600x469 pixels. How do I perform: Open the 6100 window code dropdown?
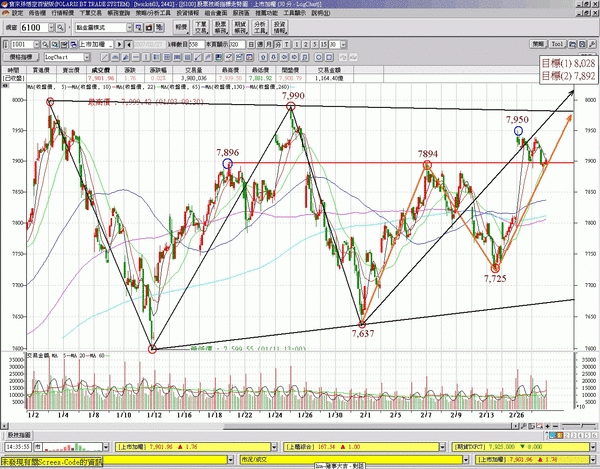(51, 28)
